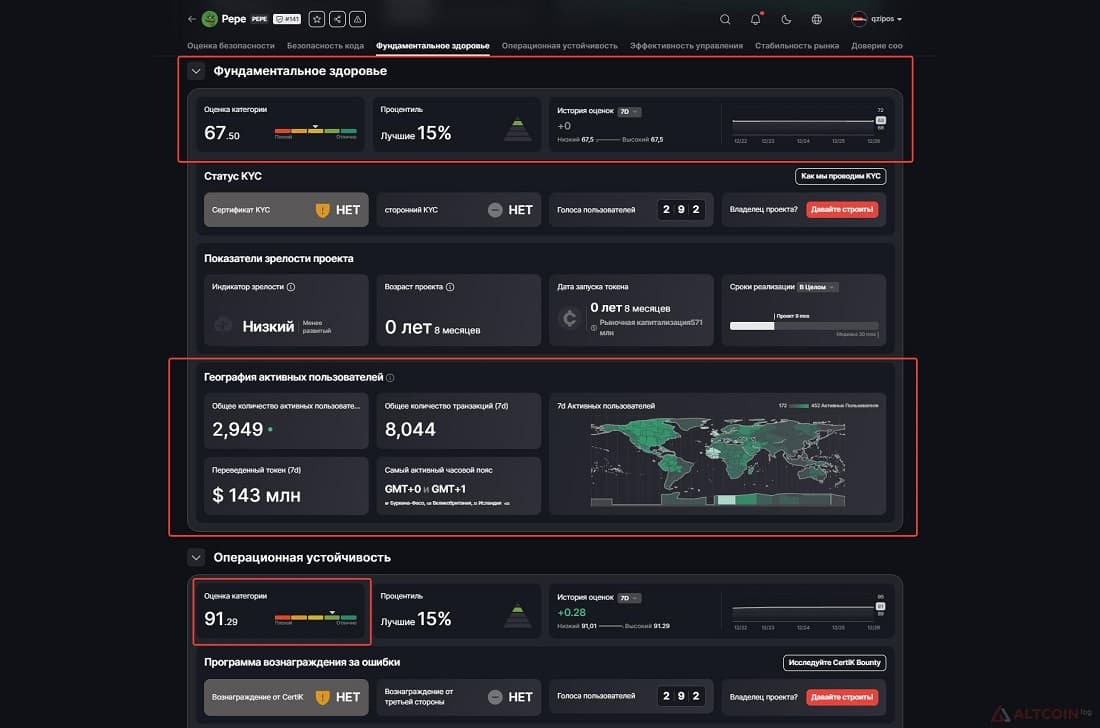The image size is (1100, 728).
Task: Click the info icon beside Индикатор зрелости
Action: 291,287
